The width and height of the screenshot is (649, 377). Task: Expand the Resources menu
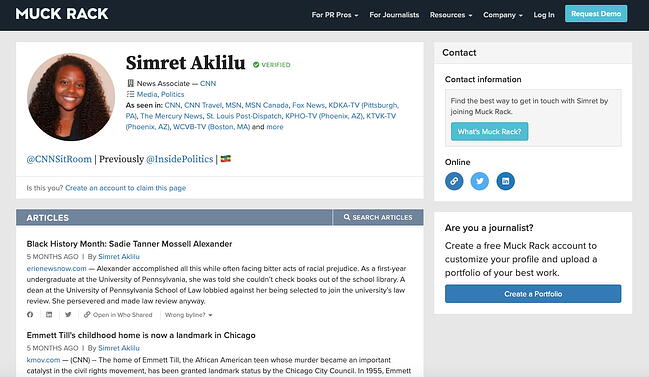pyautogui.click(x=451, y=15)
